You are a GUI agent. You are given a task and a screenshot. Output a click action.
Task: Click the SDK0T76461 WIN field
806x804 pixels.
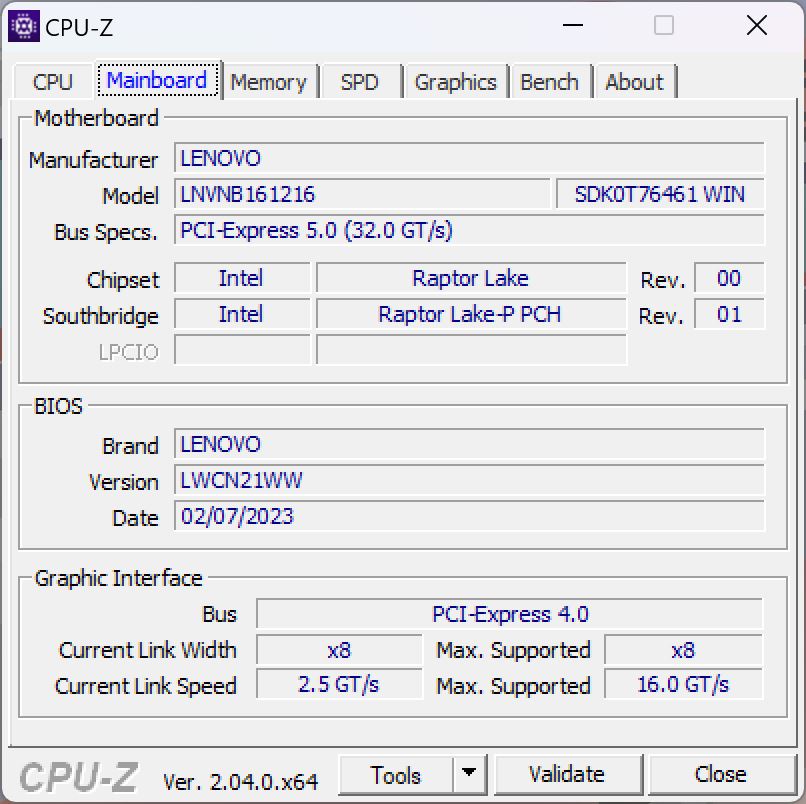point(660,194)
